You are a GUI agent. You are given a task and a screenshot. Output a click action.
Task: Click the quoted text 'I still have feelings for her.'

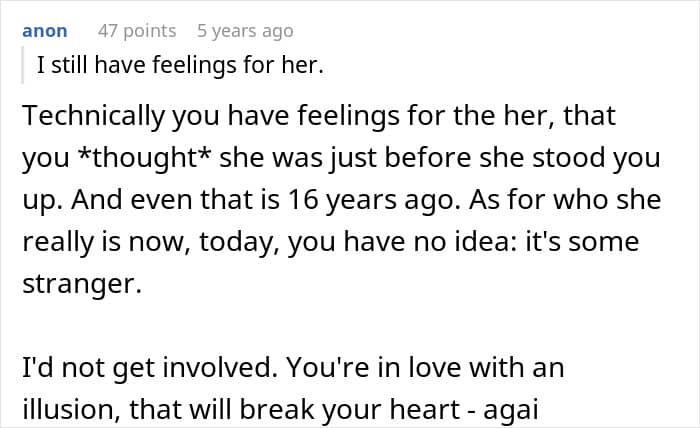181,66
